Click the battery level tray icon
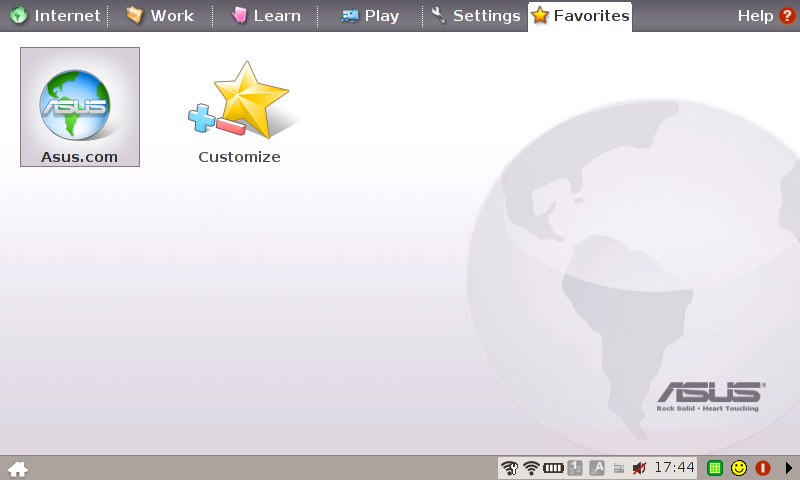Viewport: 800px width, 480px height. coord(553,468)
